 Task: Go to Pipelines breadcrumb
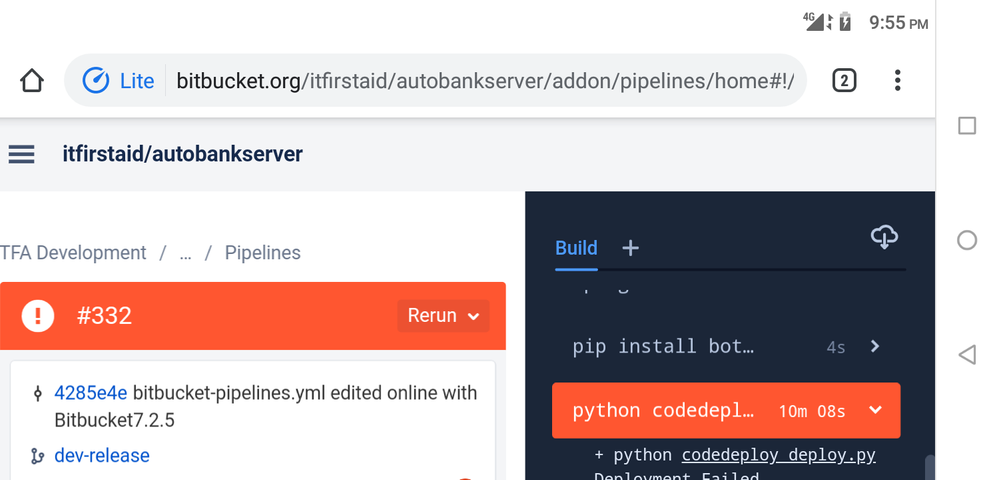pos(262,253)
